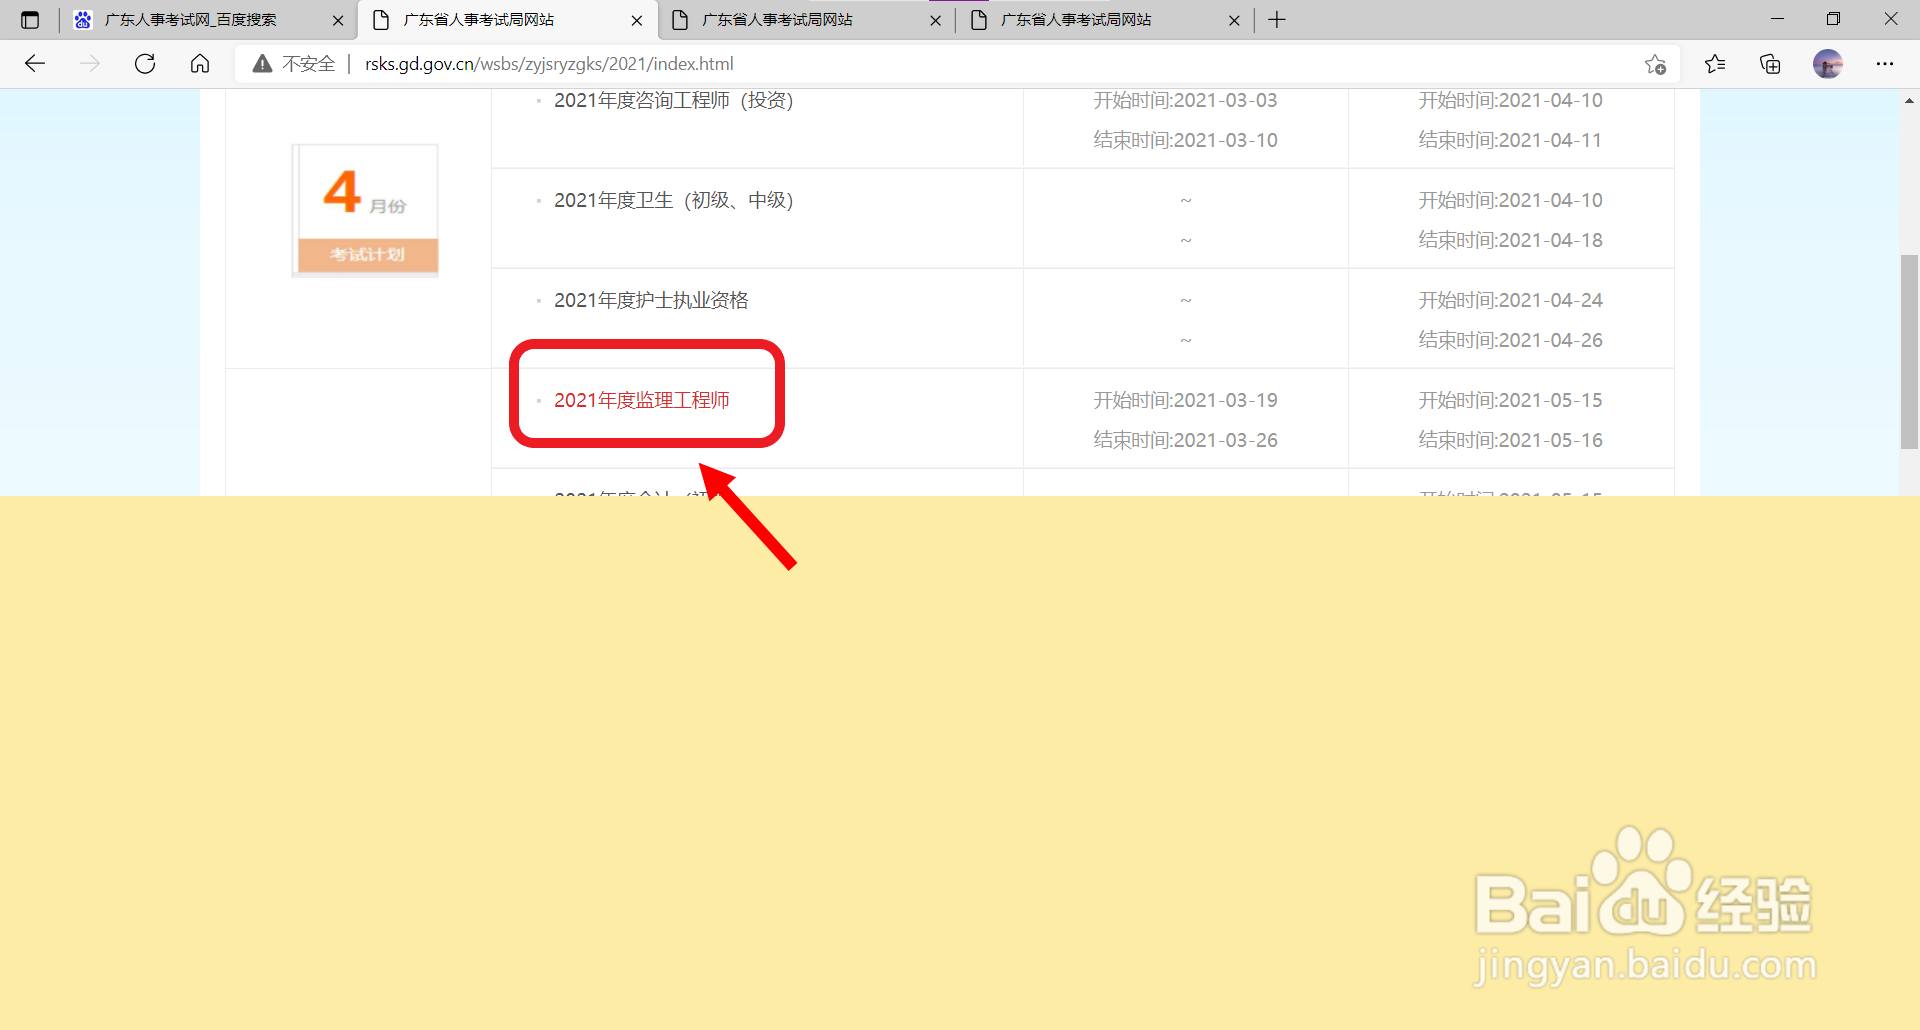Click the browser back arrow
The width and height of the screenshot is (1920, 1030).
pyautogui.click(x=35, y=64)
